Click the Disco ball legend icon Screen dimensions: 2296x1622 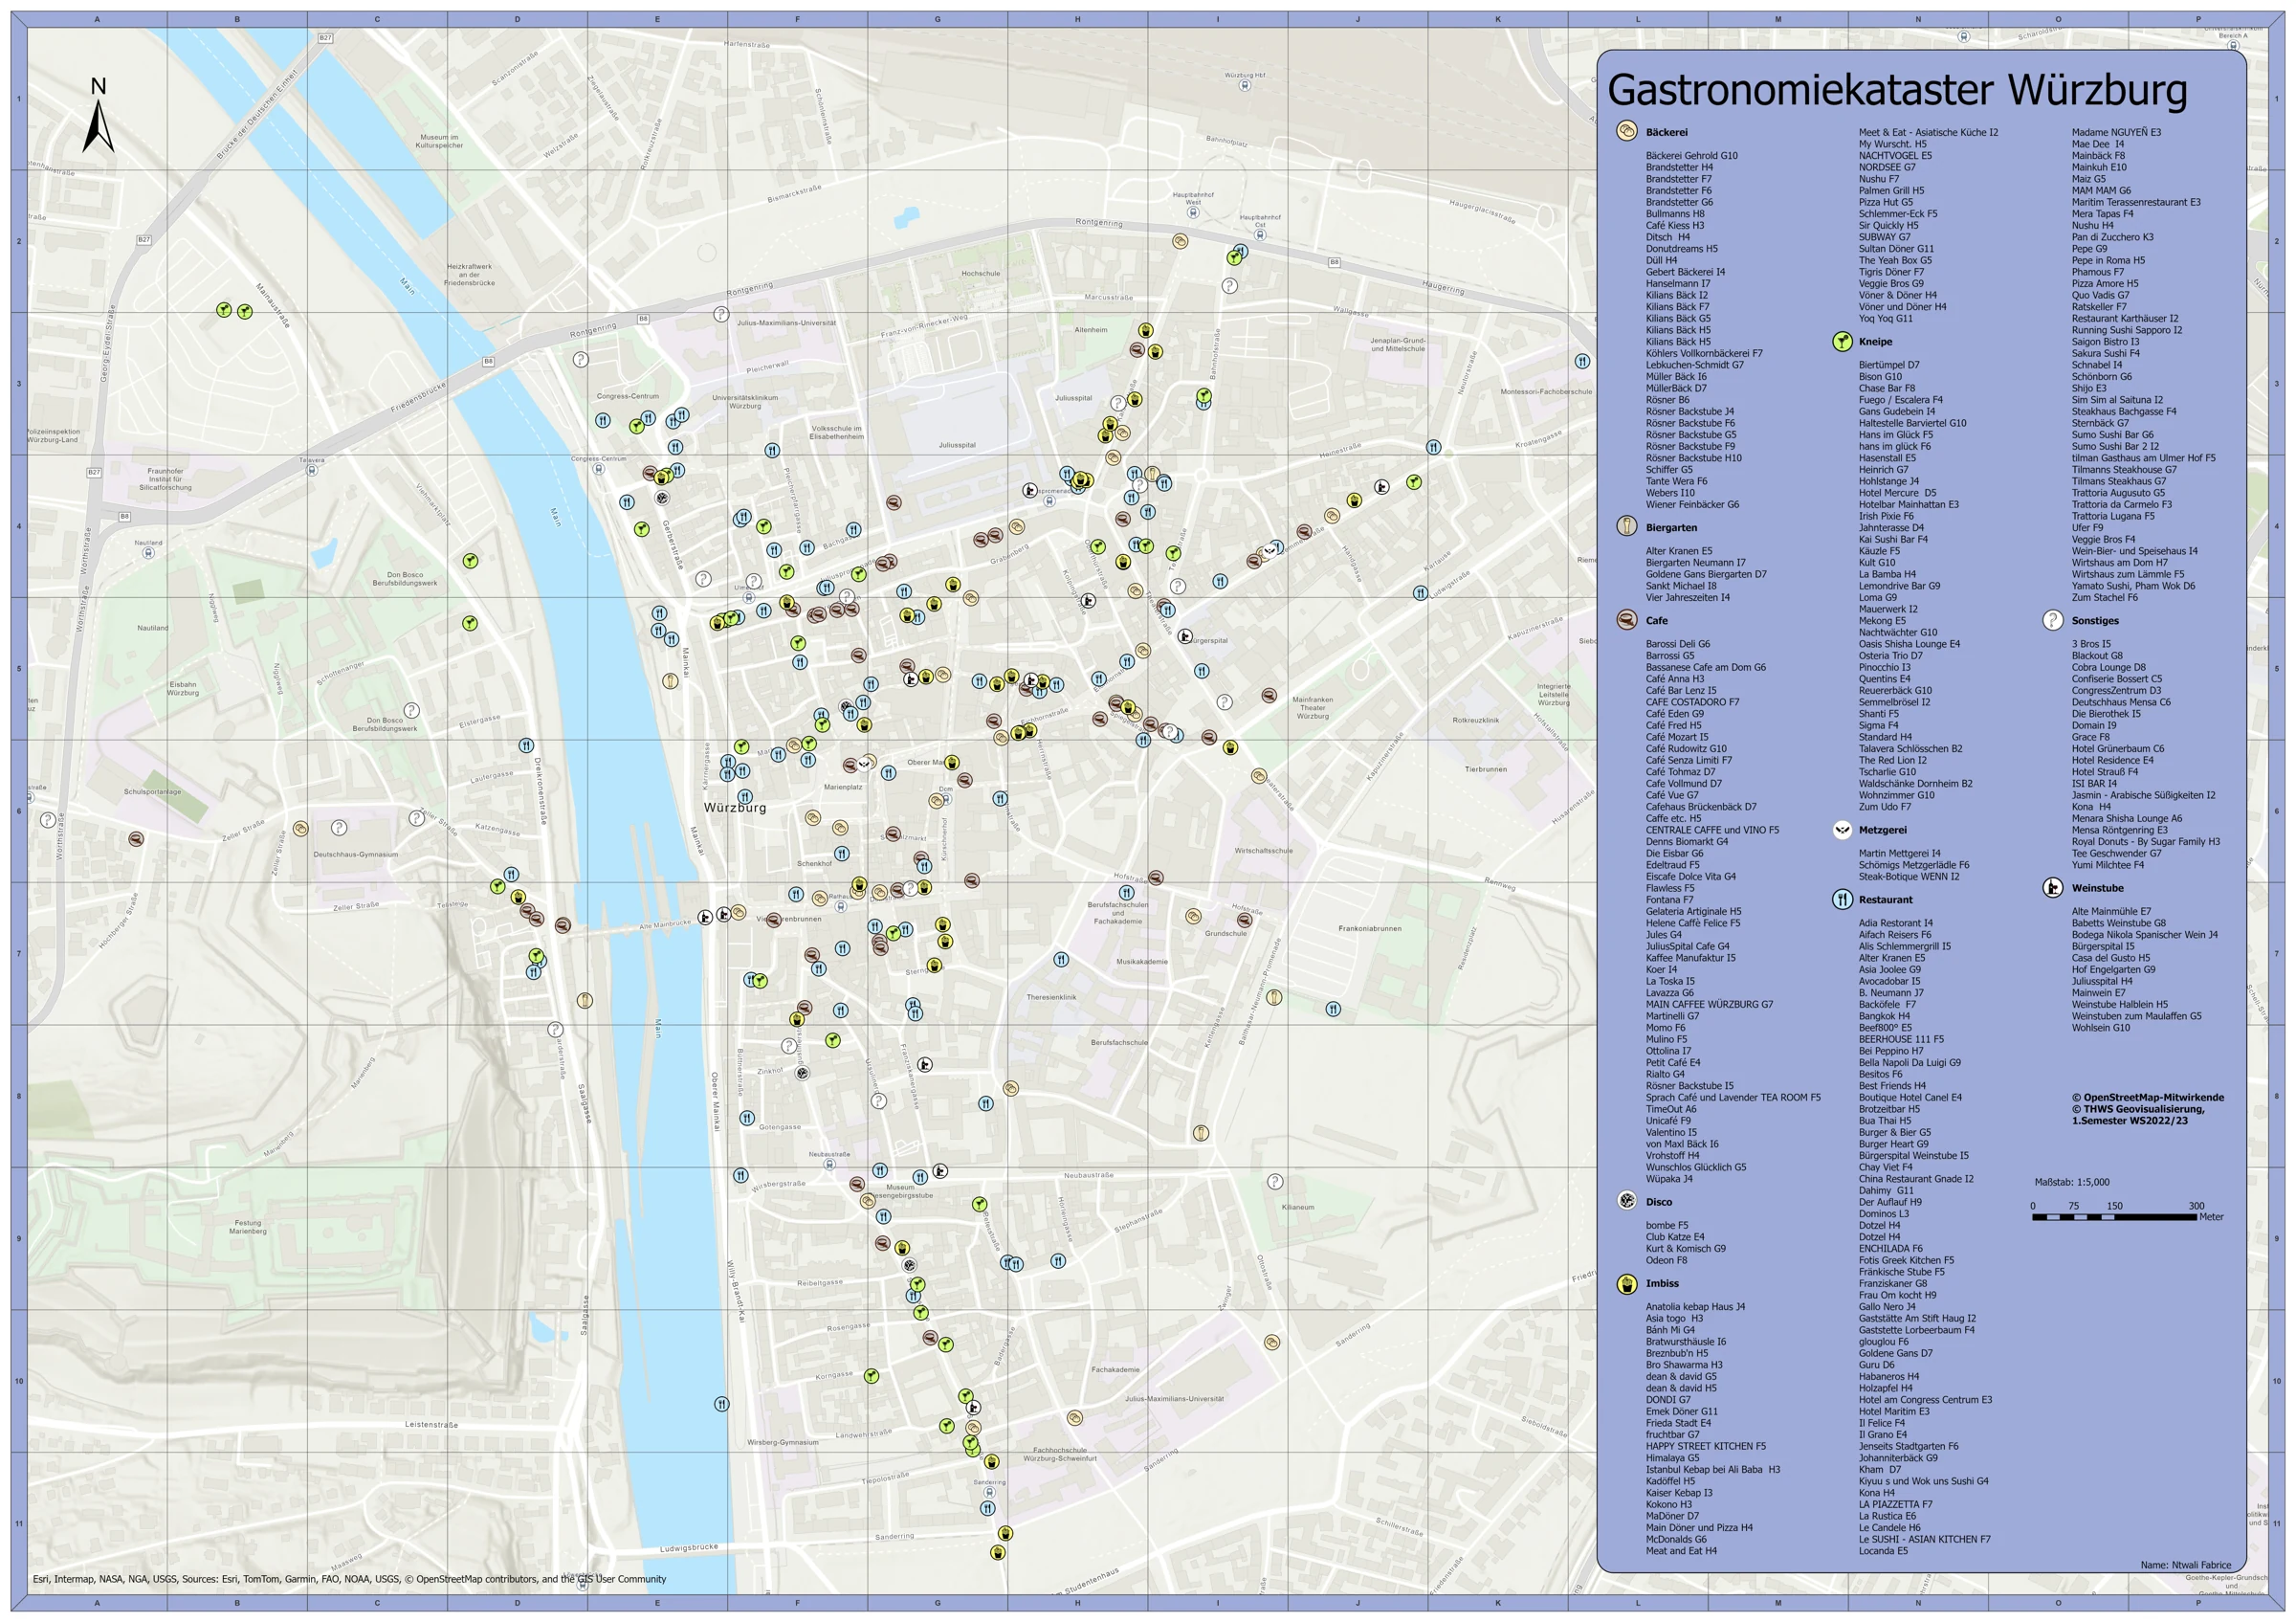1626,1201
